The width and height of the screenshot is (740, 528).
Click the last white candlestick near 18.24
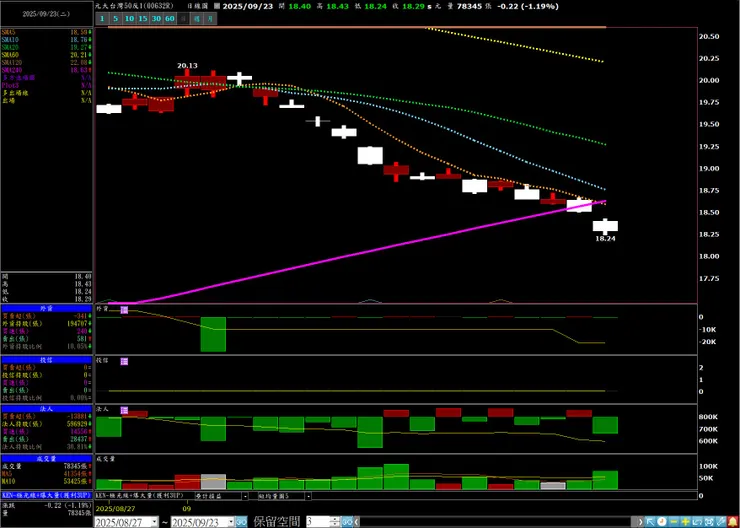[605, 226]
